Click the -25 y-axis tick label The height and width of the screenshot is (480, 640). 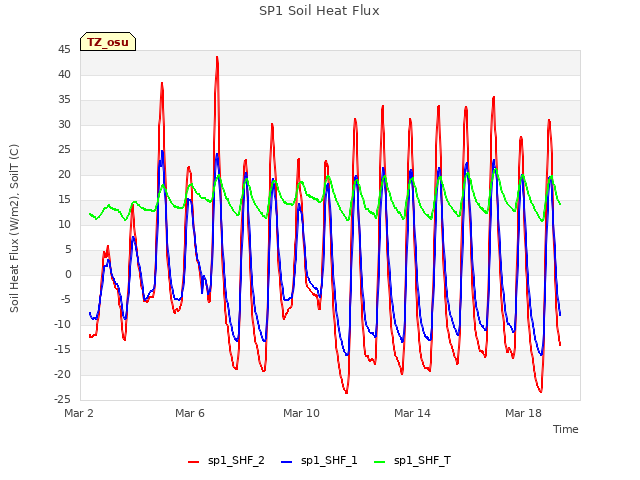click(62, 399)
